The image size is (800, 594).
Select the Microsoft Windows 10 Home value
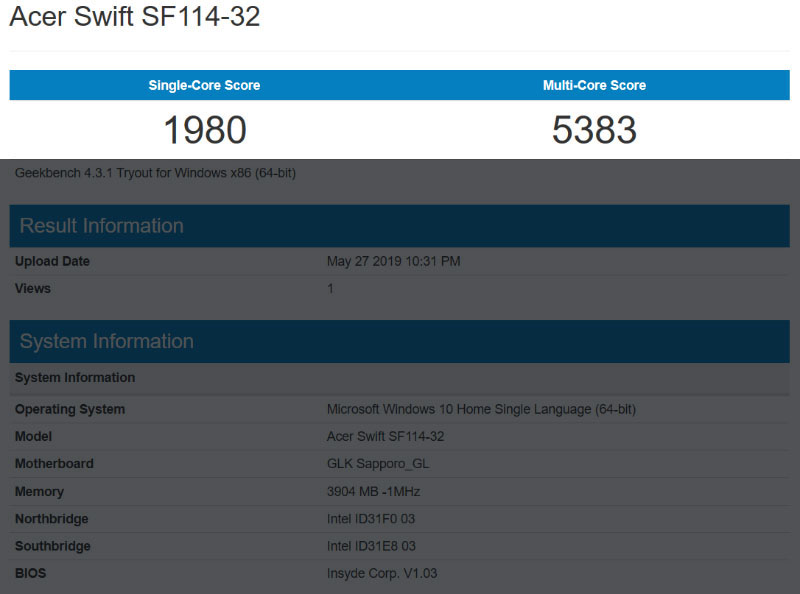tap(481, 409)
